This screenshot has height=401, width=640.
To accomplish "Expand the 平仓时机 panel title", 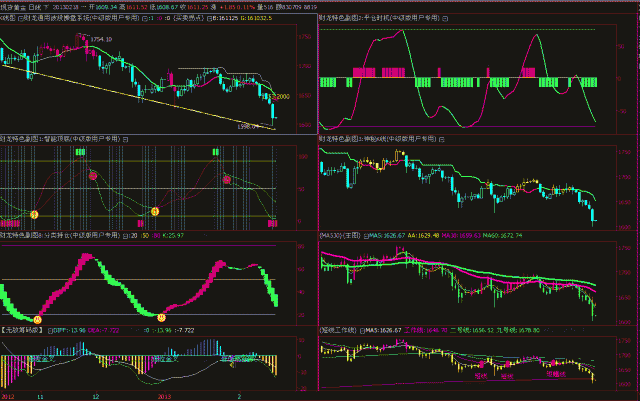I will [378, 18].
